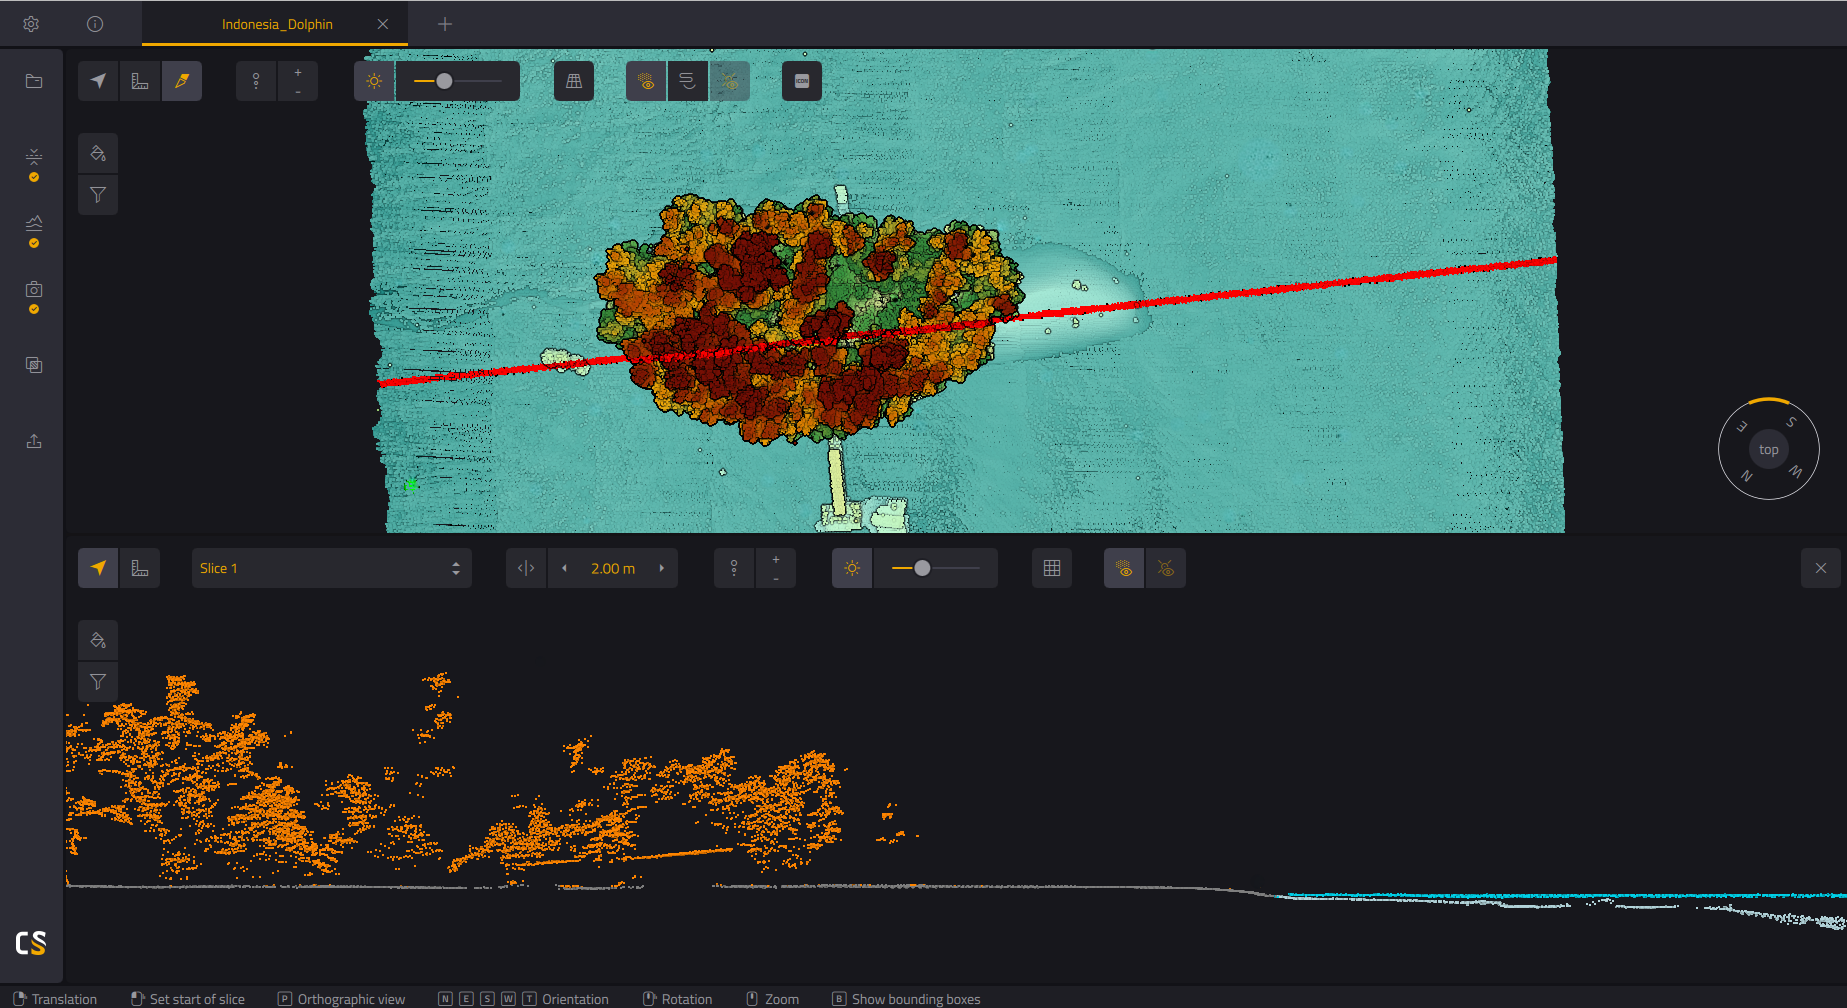This screenshot has width=1847, height=1008.
Task: Open the filter funnel in slice viewer
Action: click(x=98, y=681)
